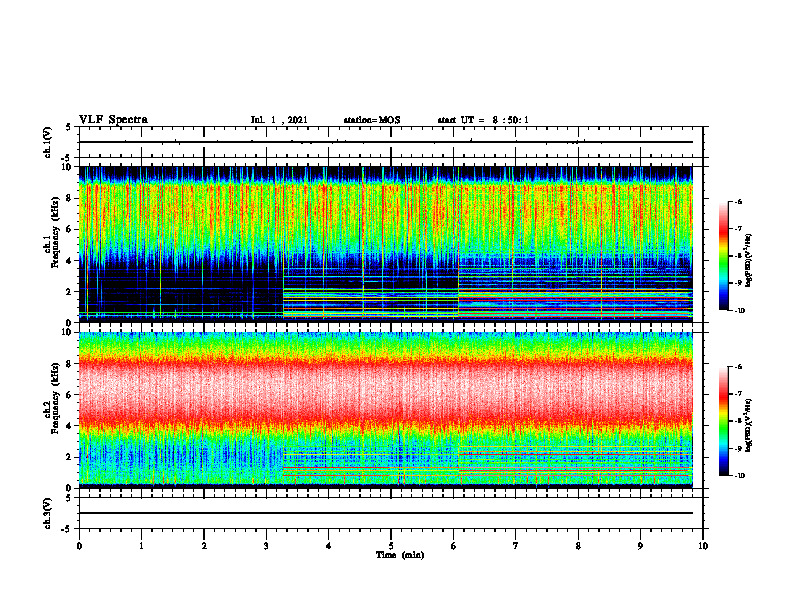The width and height of the screenshot is (792, 612).
Task: Click the "2" kHz tick on ch.2 frequency axis
Action: coord(70,457)
